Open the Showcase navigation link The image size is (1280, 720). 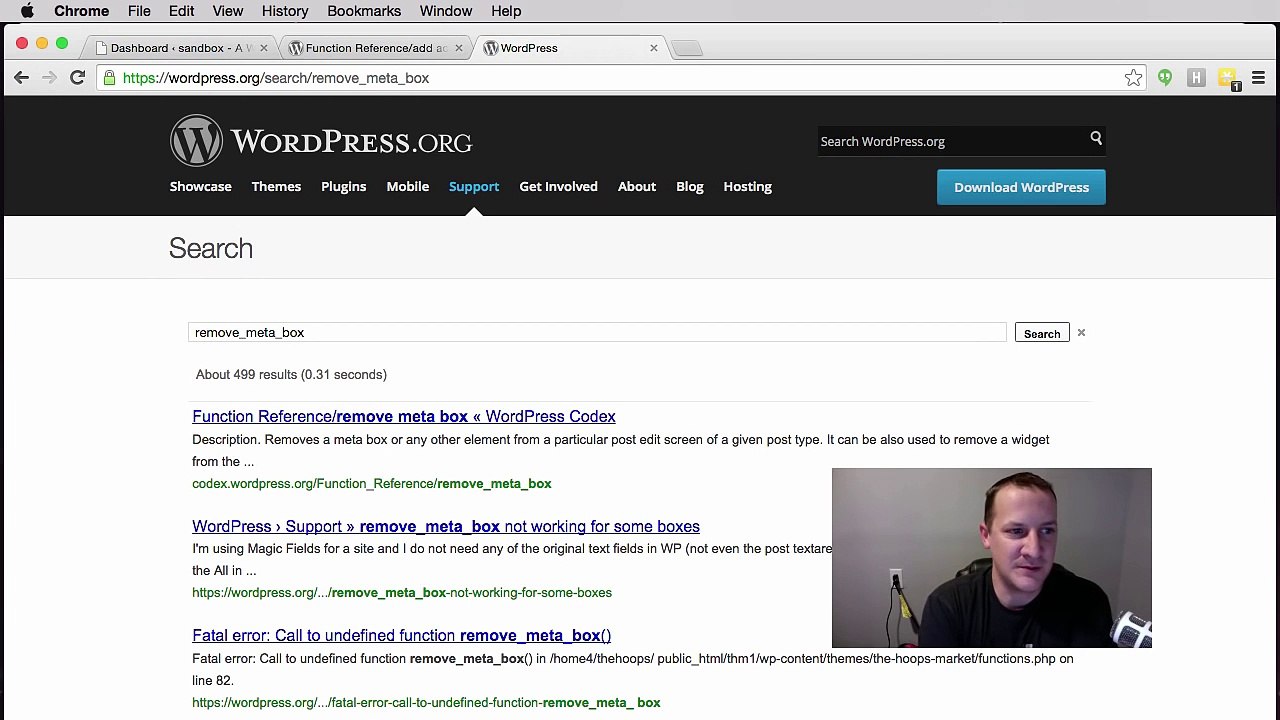[200, 187]
